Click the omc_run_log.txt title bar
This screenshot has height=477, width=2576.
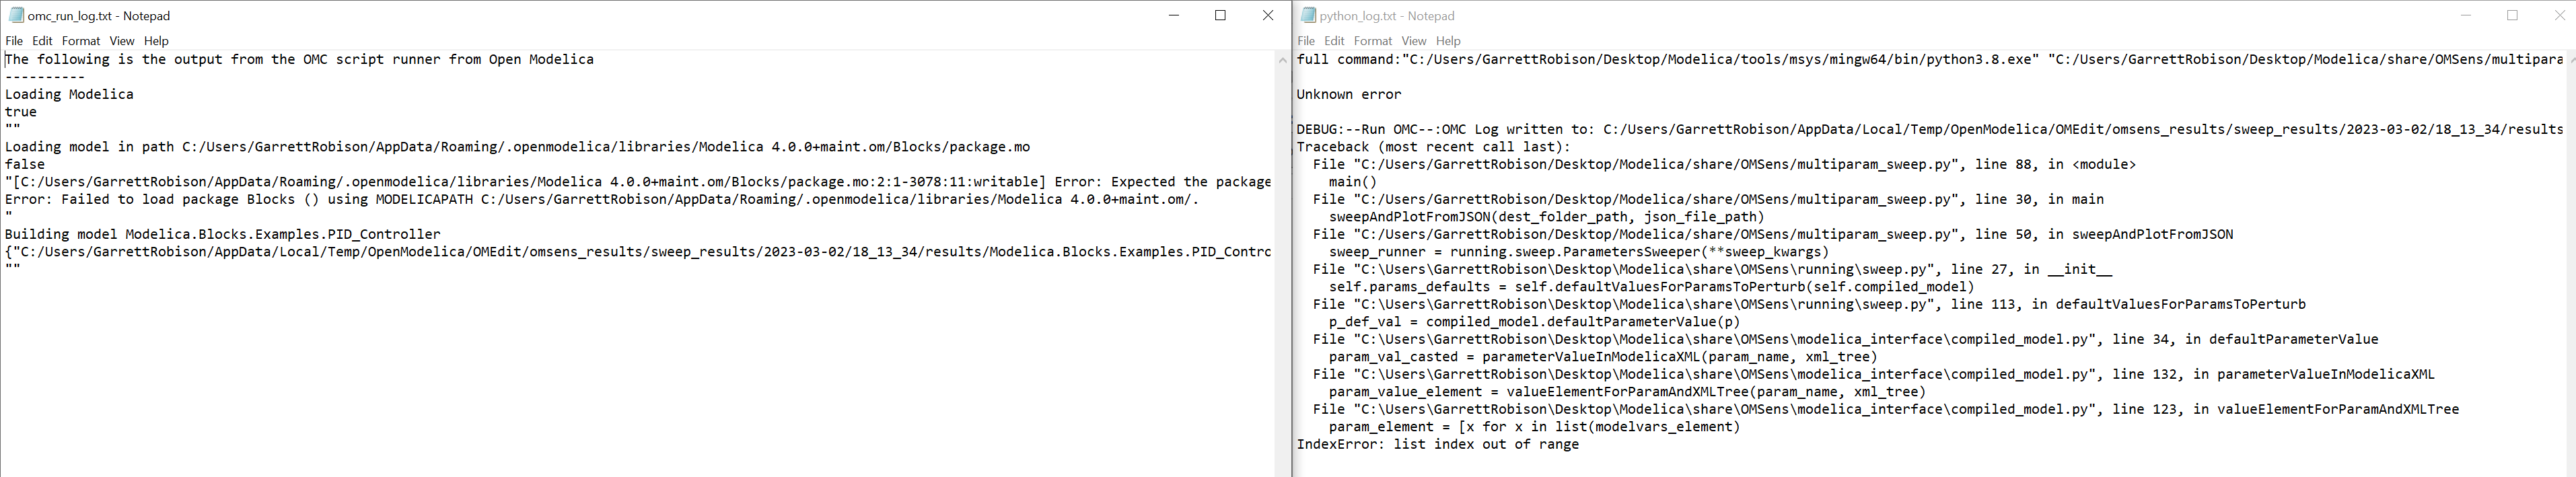coord(600,15)
